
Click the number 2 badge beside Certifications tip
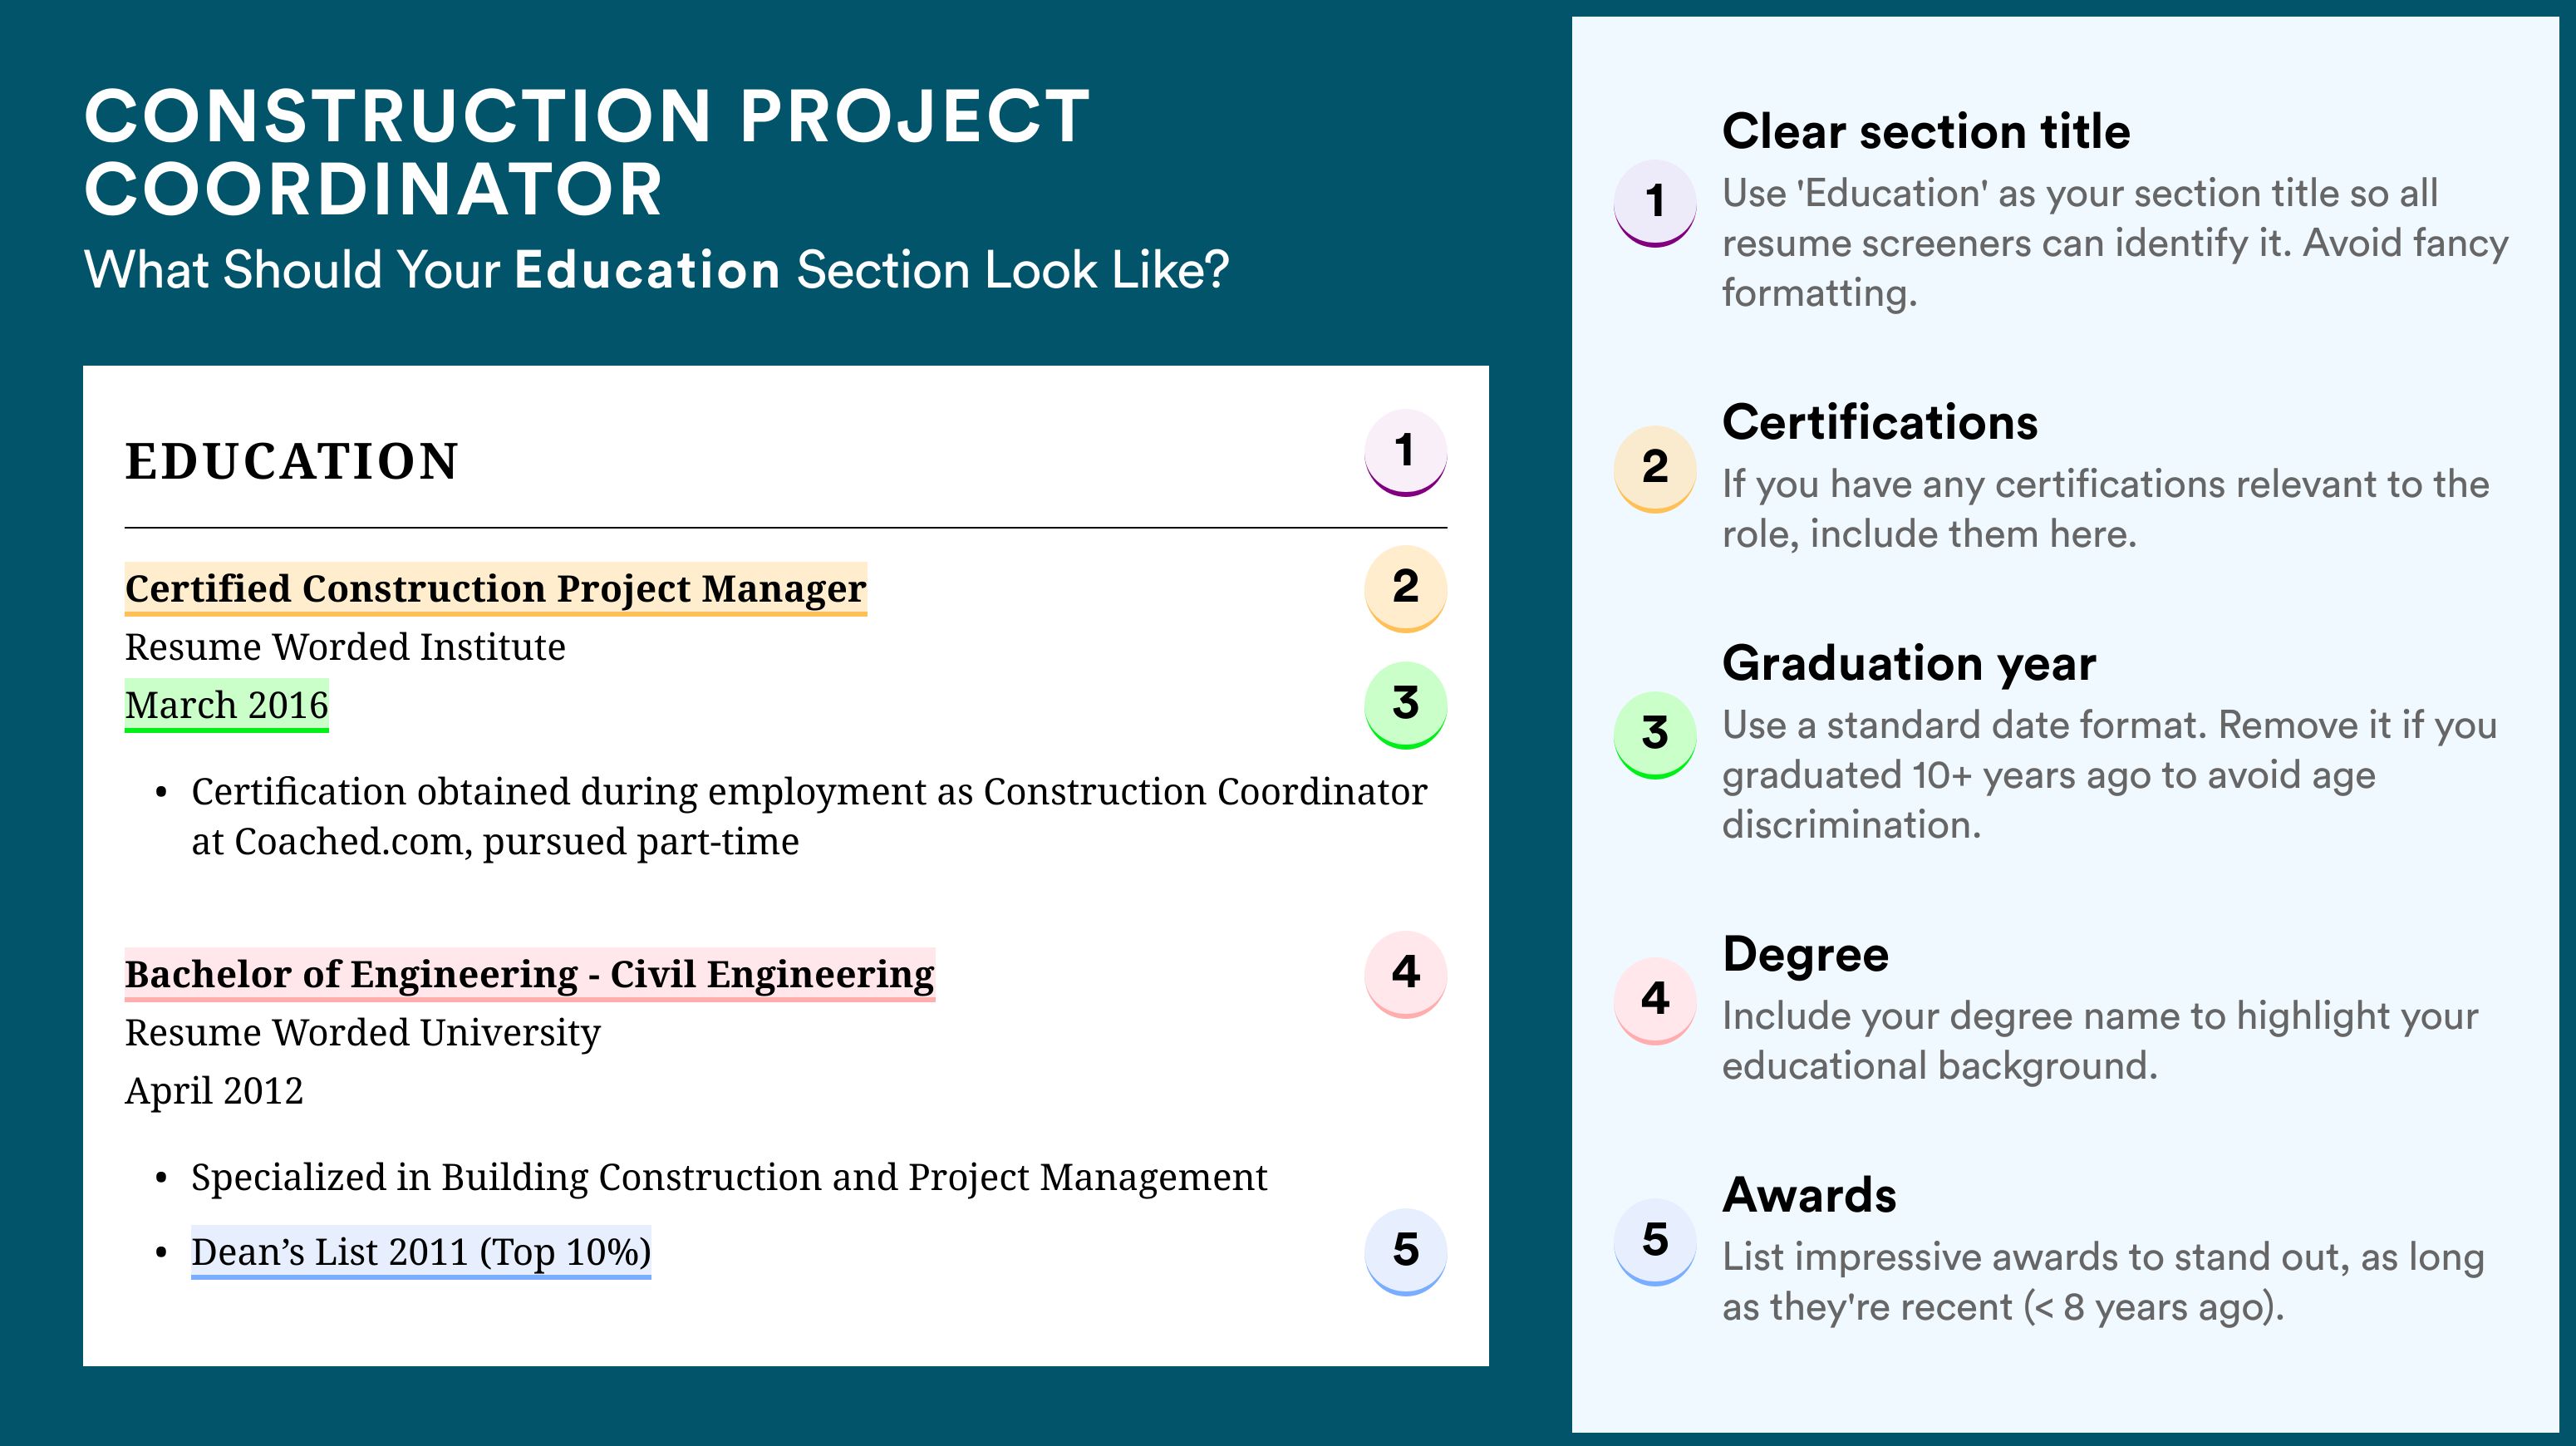1654,469
